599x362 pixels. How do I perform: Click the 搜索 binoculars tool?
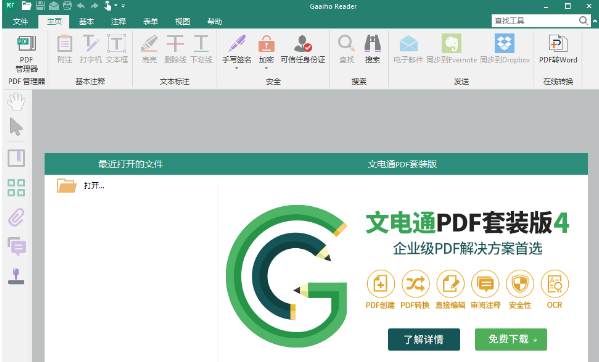point(372,48)
